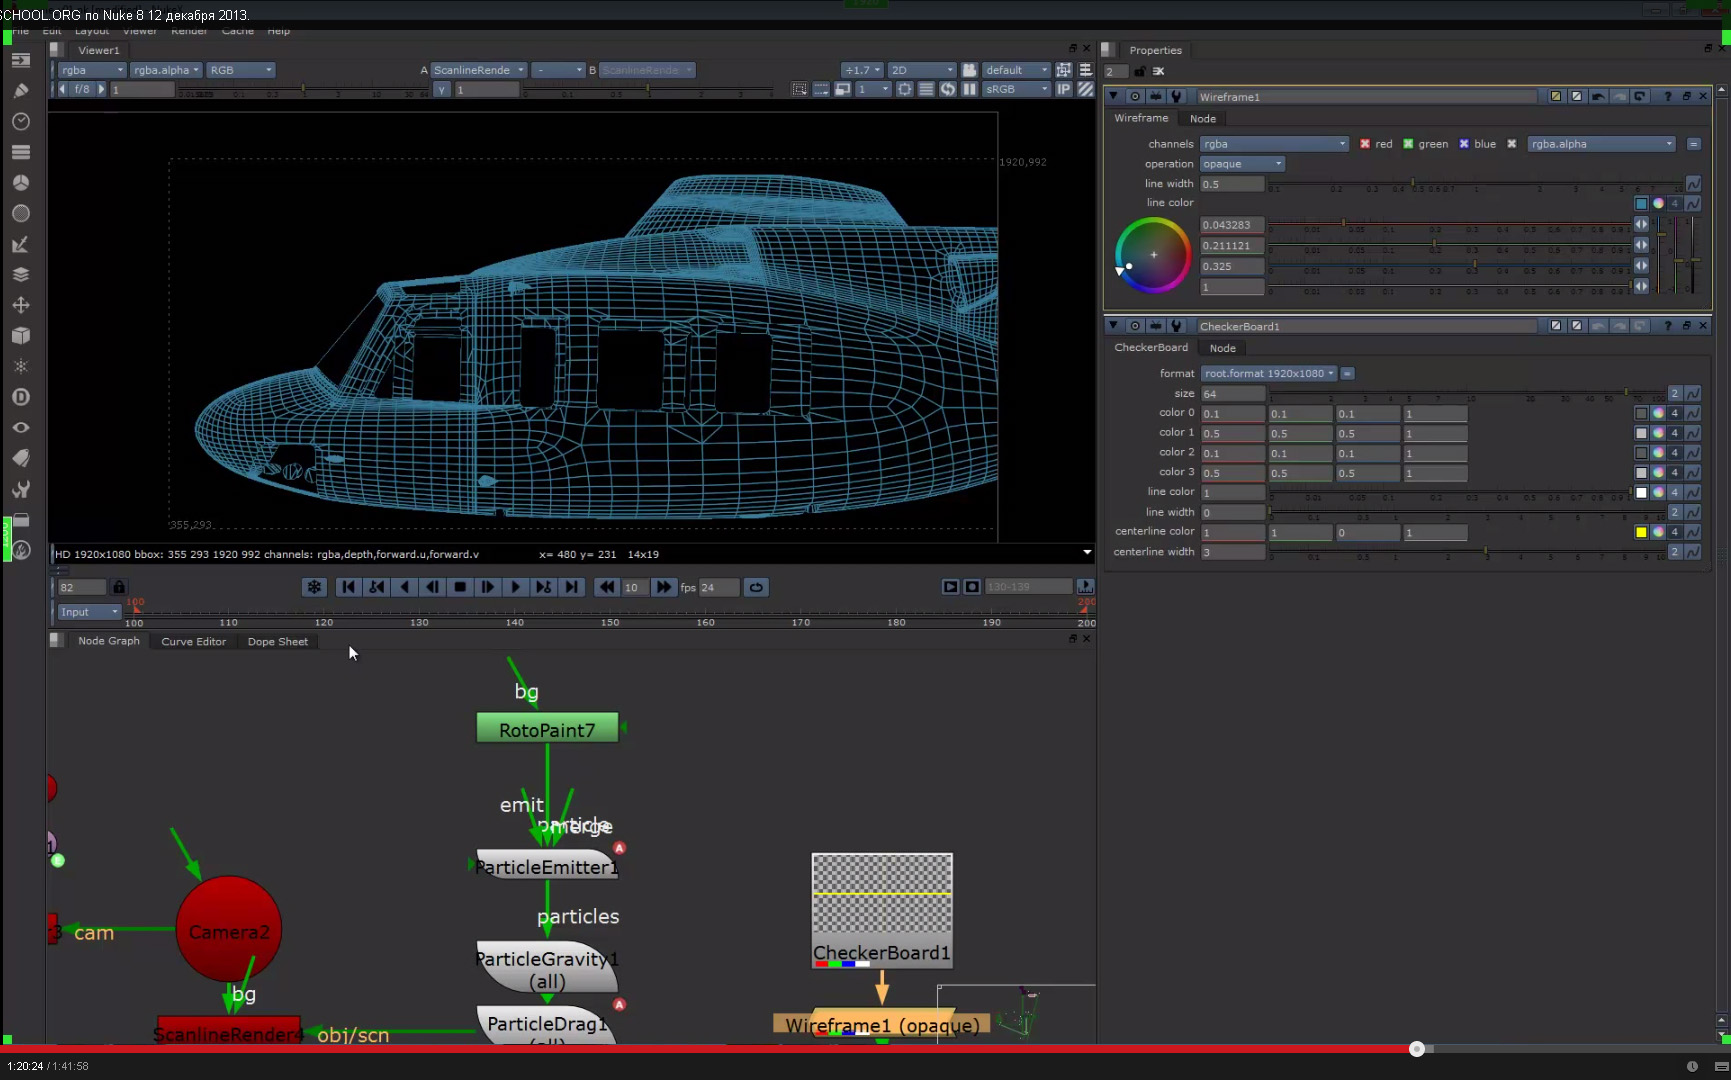Screen dimensions: 1731x1080
Task: Toggle the green channel checkbox
Action: click(x=1408, y=144)
